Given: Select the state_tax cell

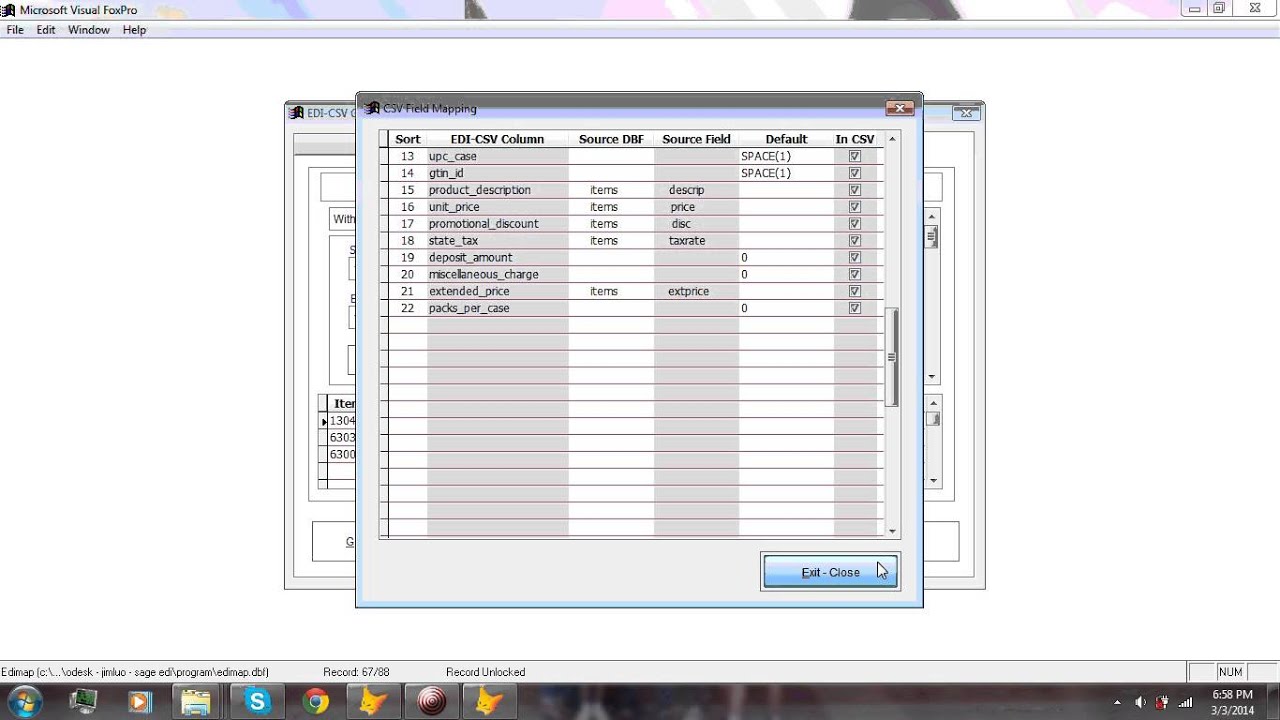Looking at the screenshot, I should tap(497, 241).
